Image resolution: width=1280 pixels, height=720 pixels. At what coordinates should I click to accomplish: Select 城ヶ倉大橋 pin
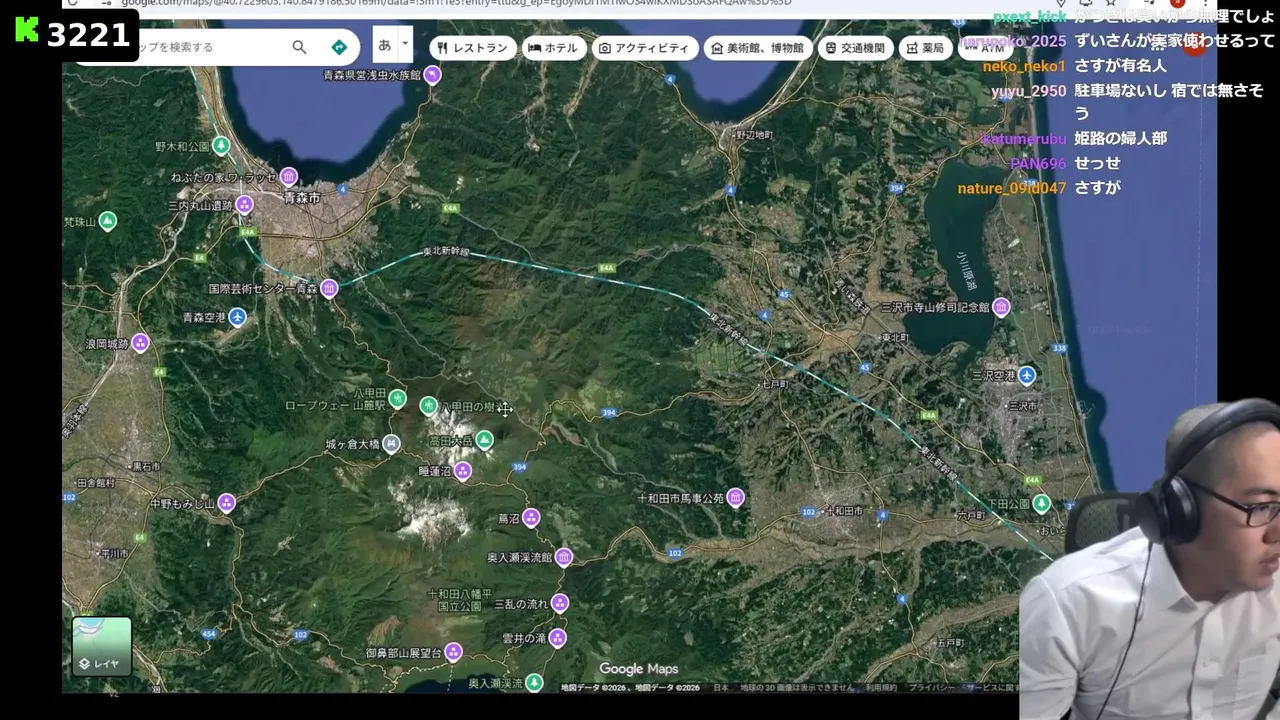tap(391, 443)
